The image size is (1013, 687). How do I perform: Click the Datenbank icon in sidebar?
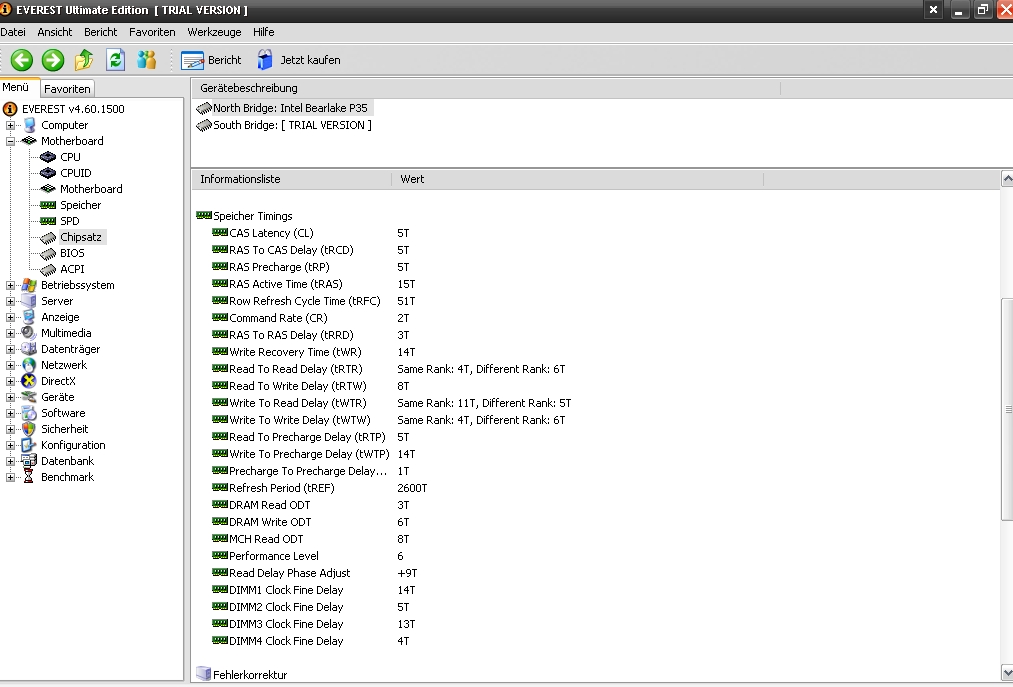(28, 461)
